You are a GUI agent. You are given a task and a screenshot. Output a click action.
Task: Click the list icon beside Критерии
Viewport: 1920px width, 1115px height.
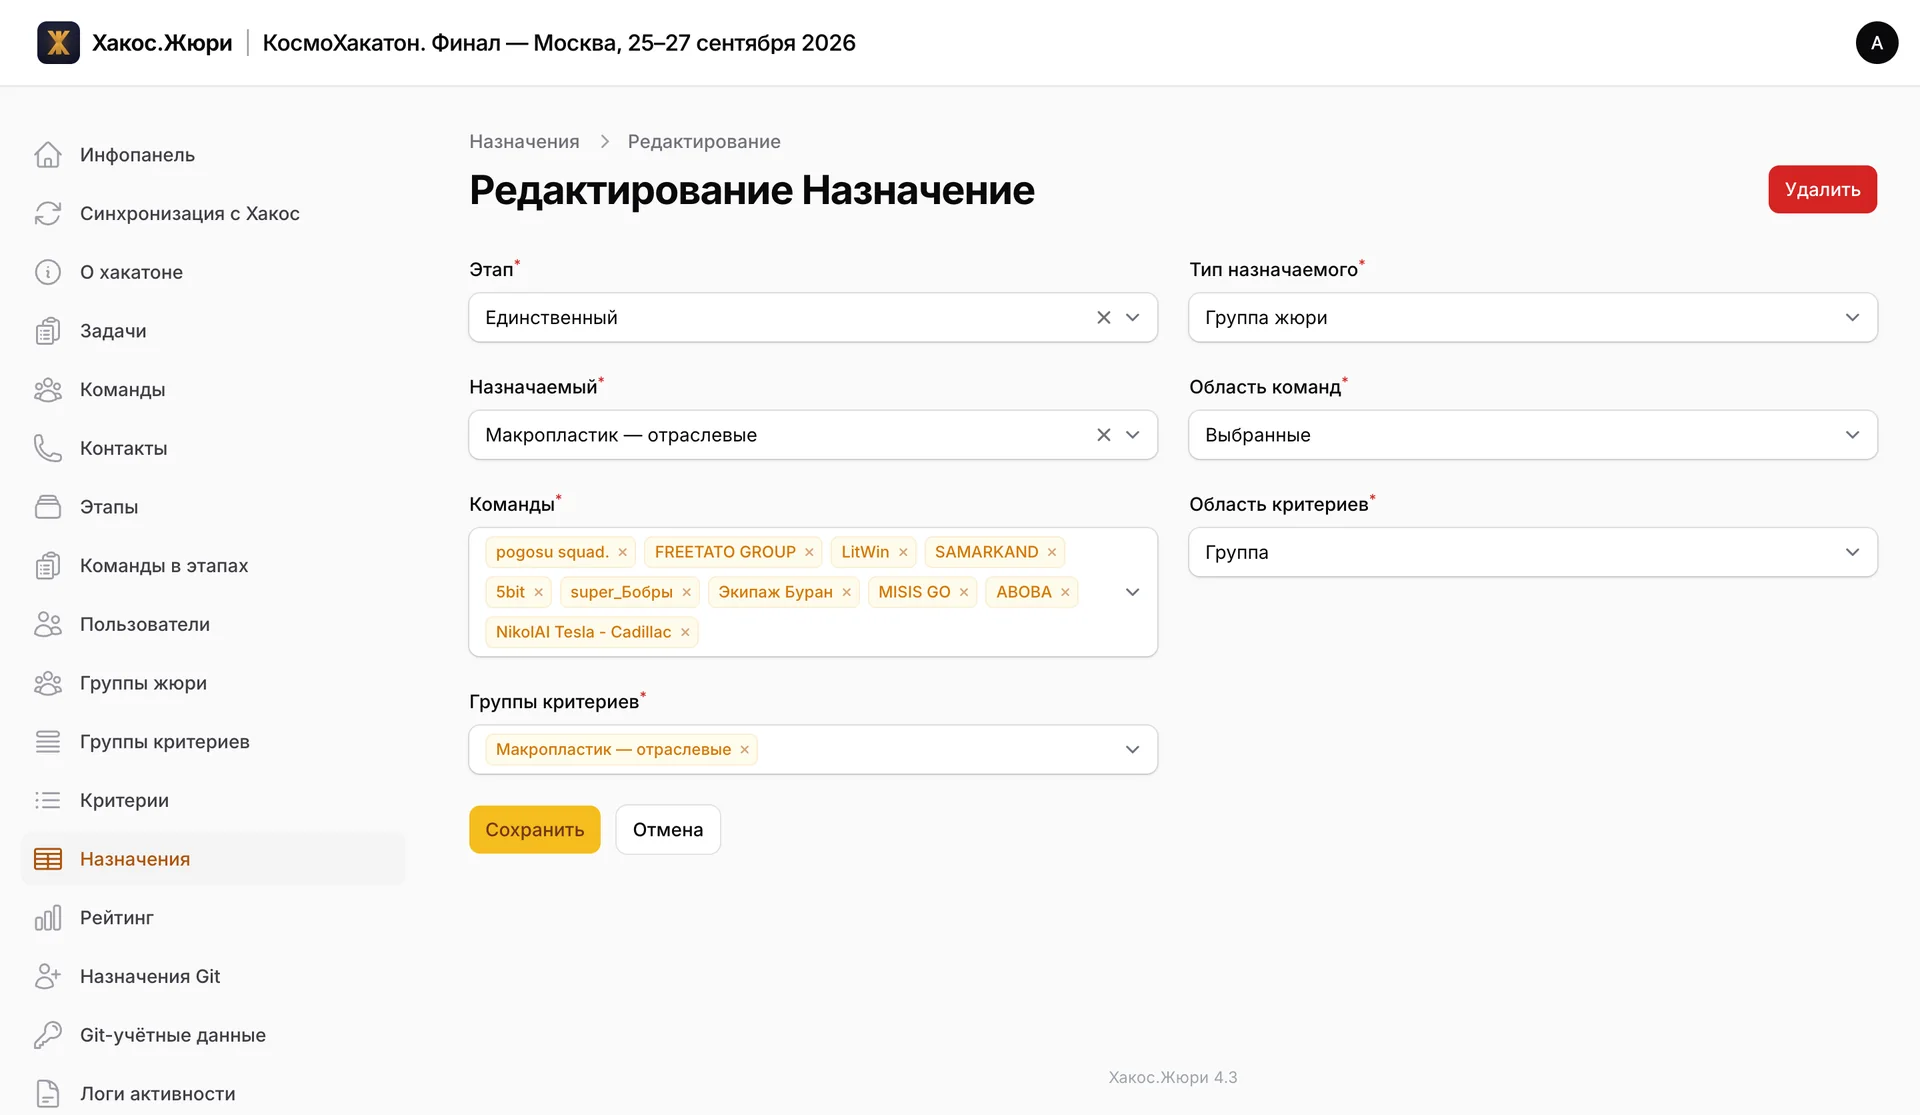[48, 800]
